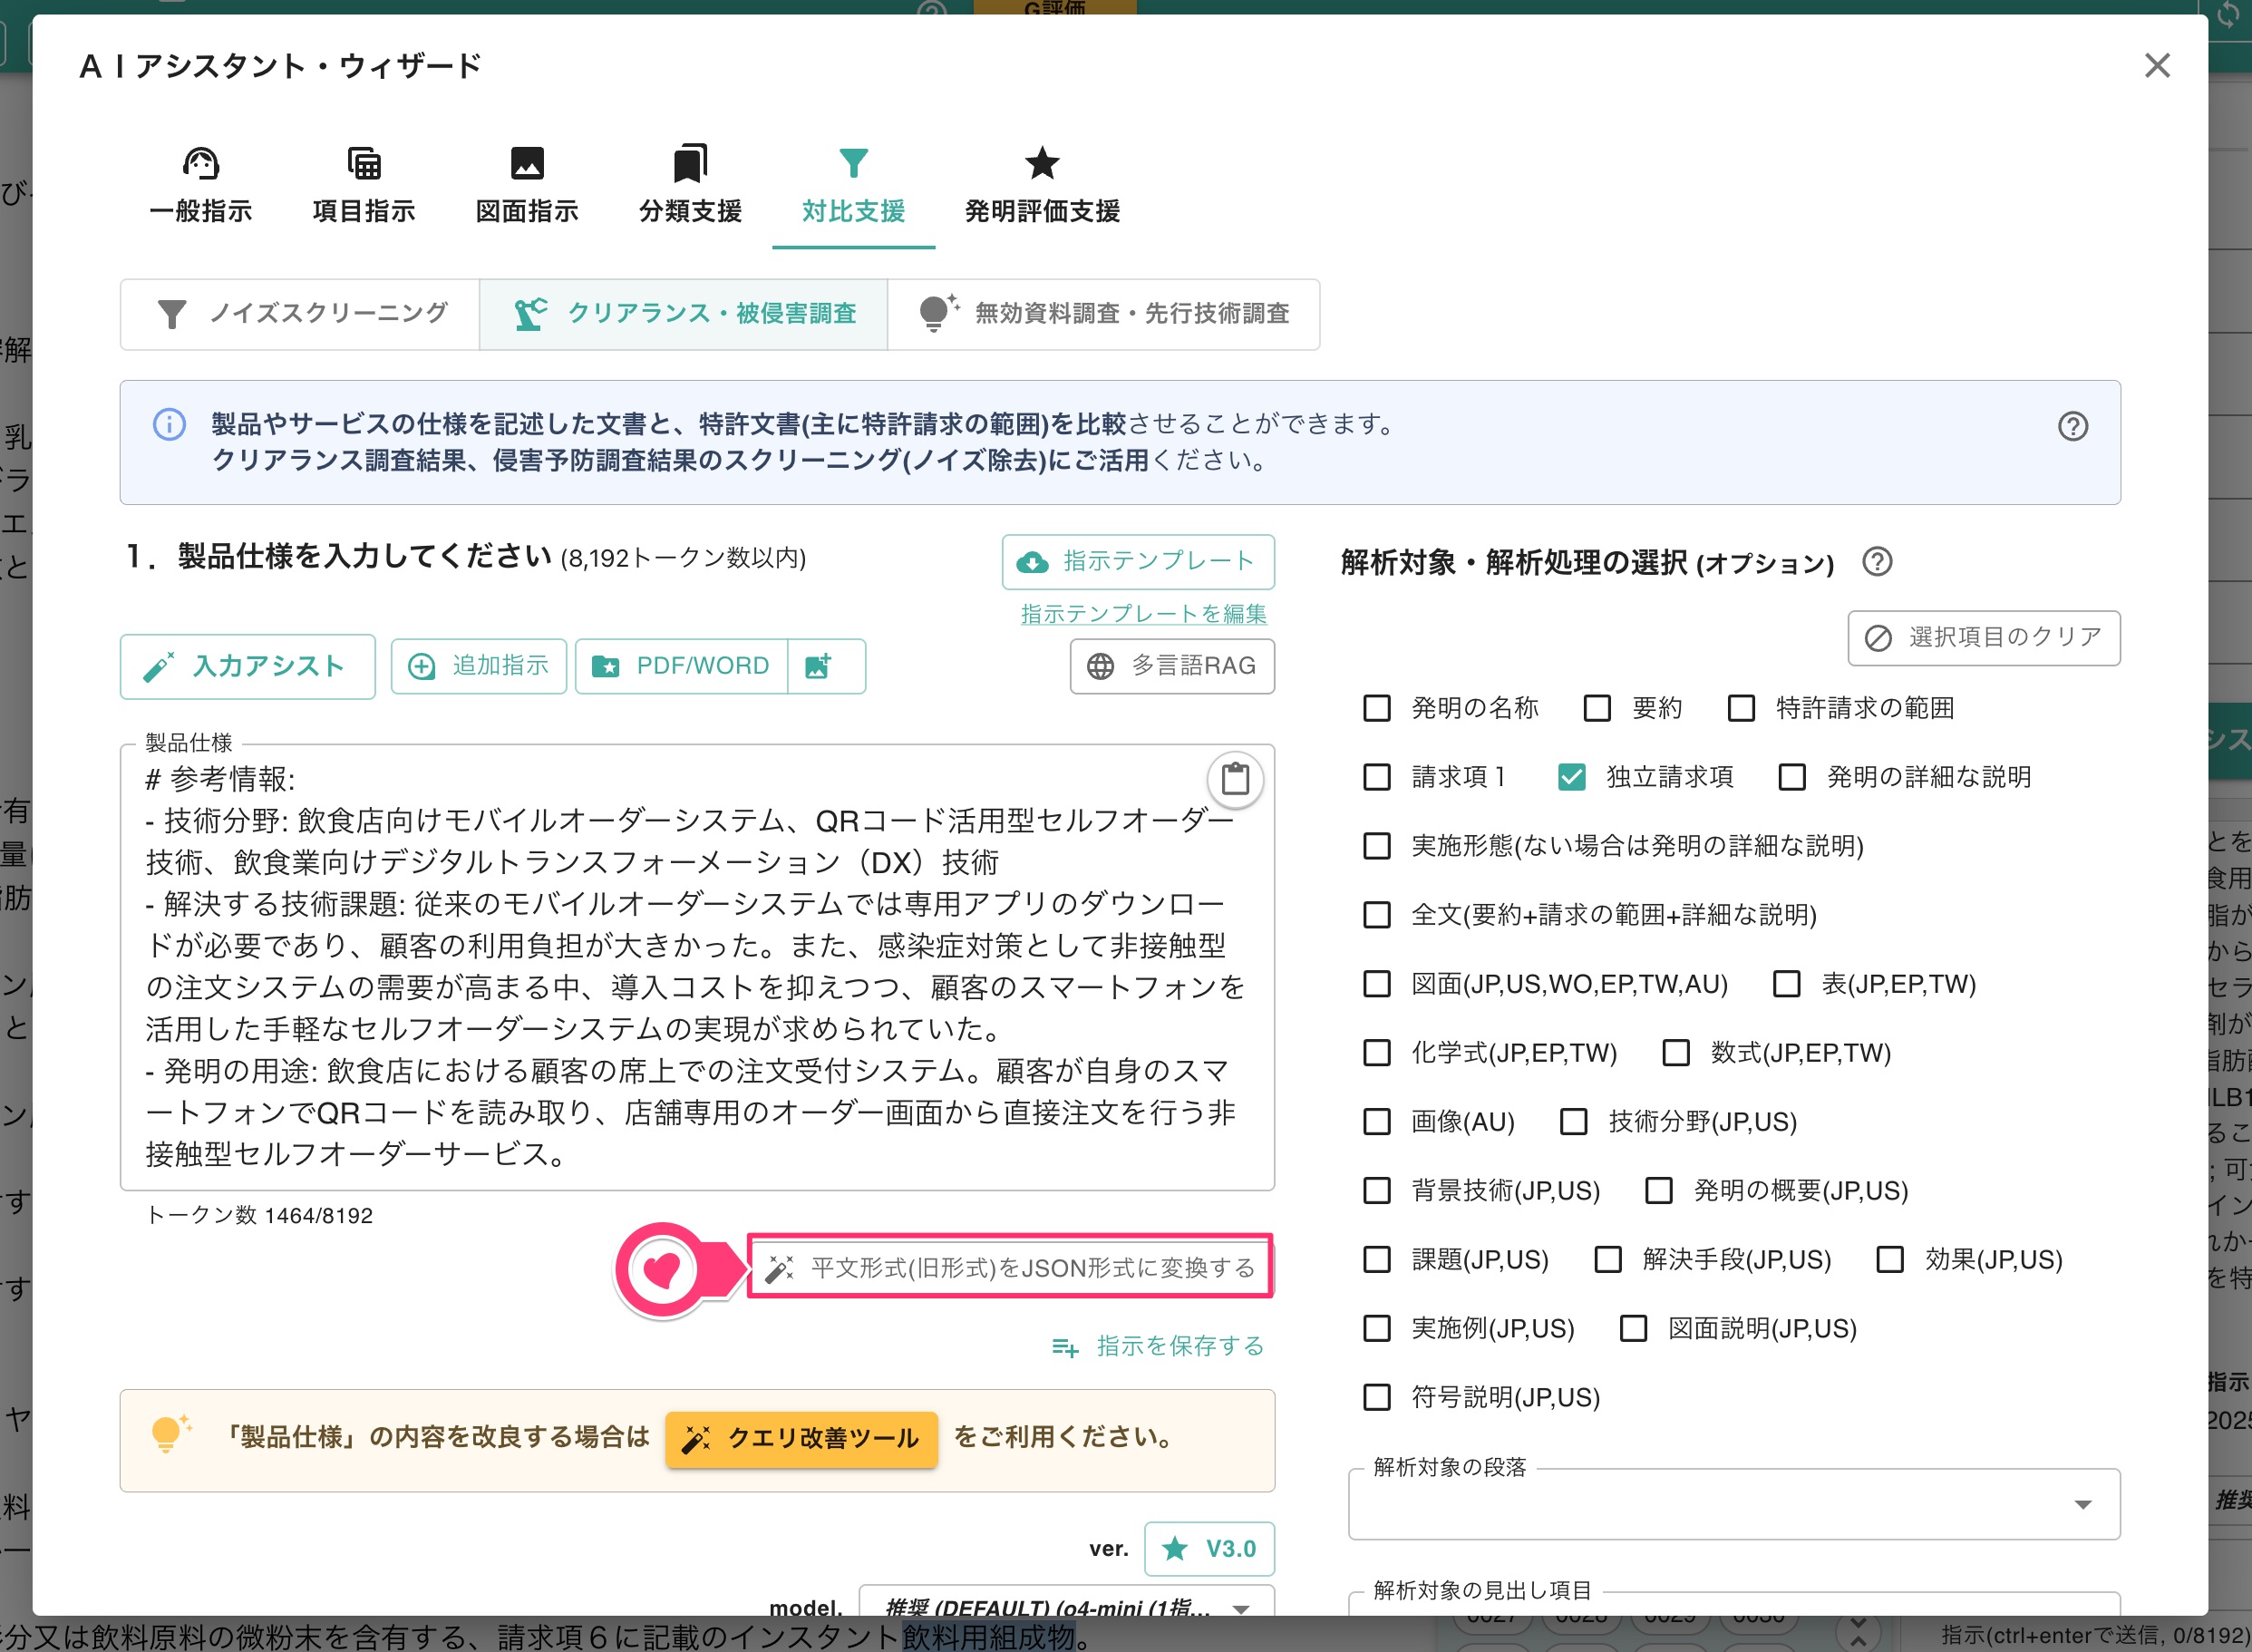Click inside the 製品仕様 text area

697,967
